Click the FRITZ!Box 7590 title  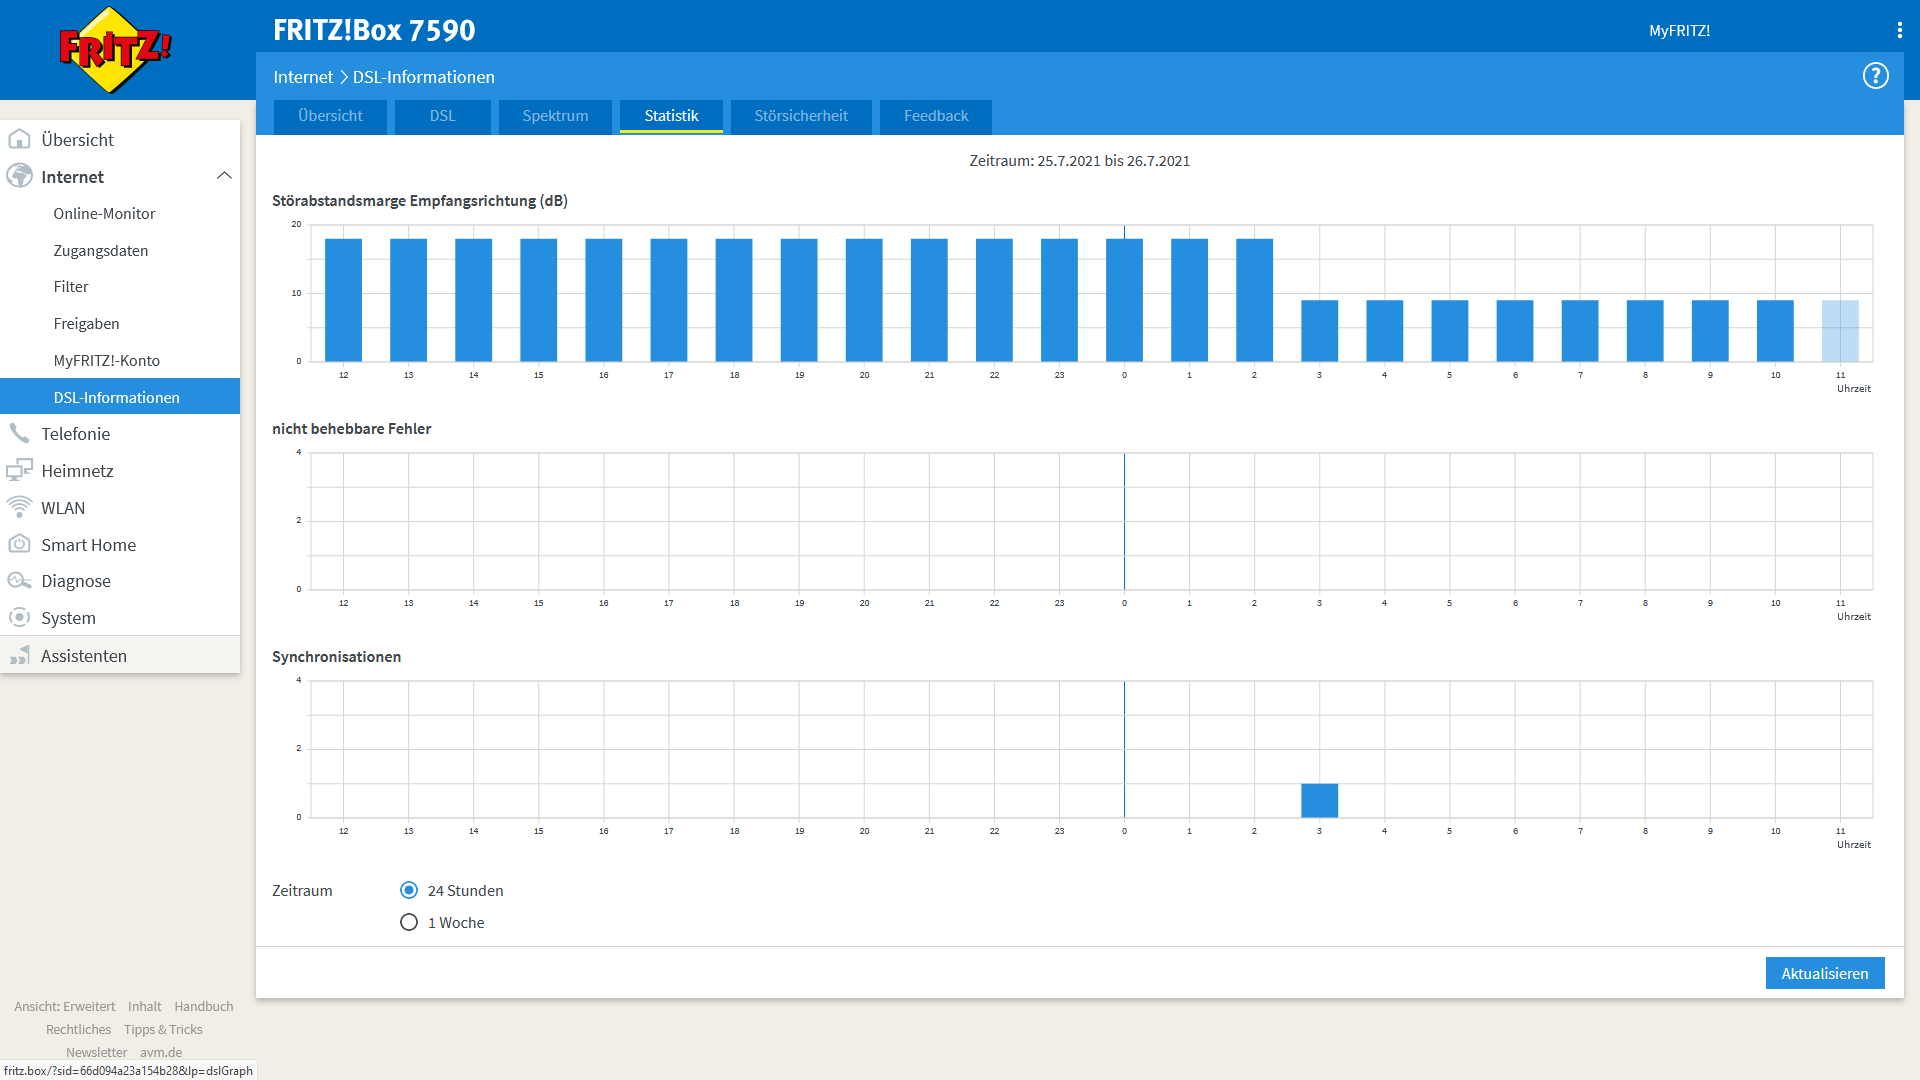[x=374, y=30]
